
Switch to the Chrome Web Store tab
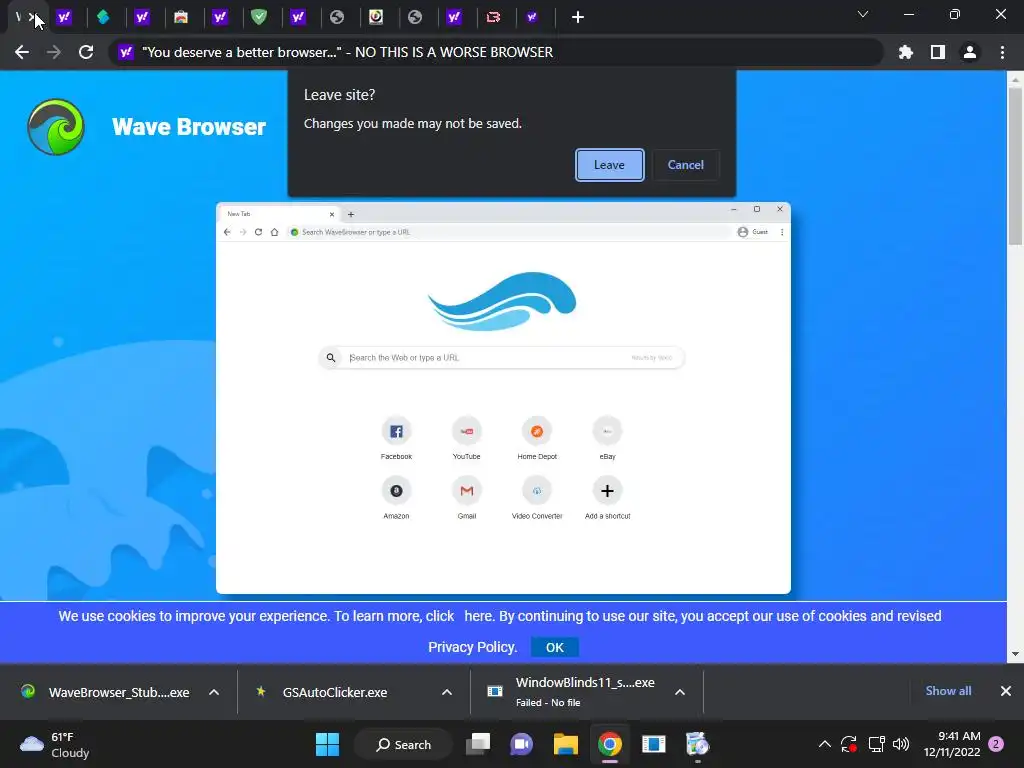click(181, 17)
